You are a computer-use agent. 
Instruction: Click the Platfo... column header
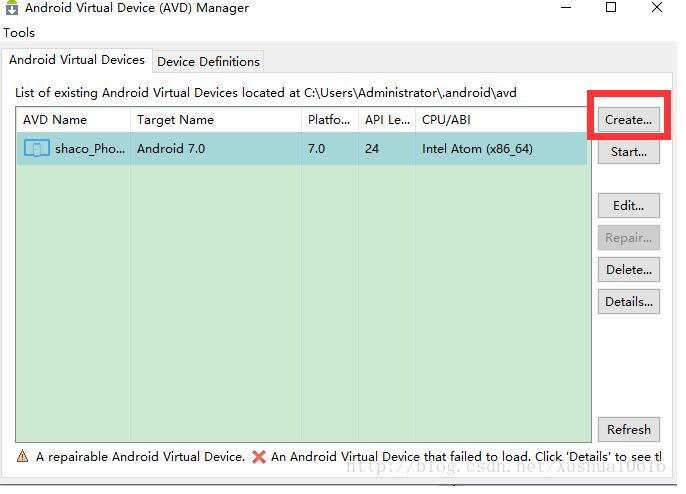point(330,120)
